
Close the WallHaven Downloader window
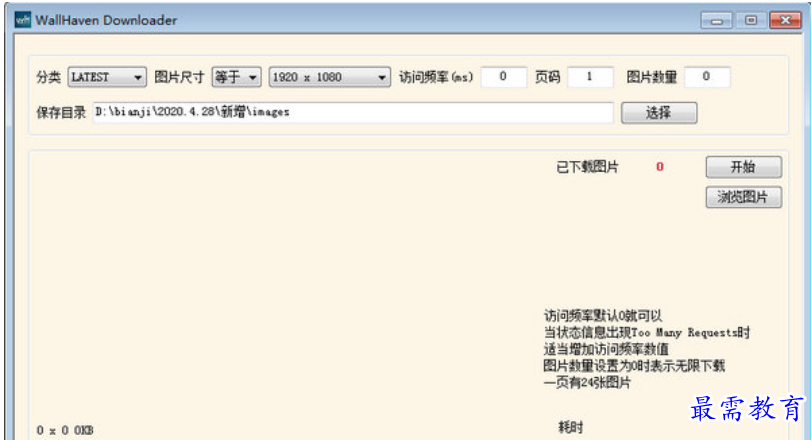(x=786, y=20)
